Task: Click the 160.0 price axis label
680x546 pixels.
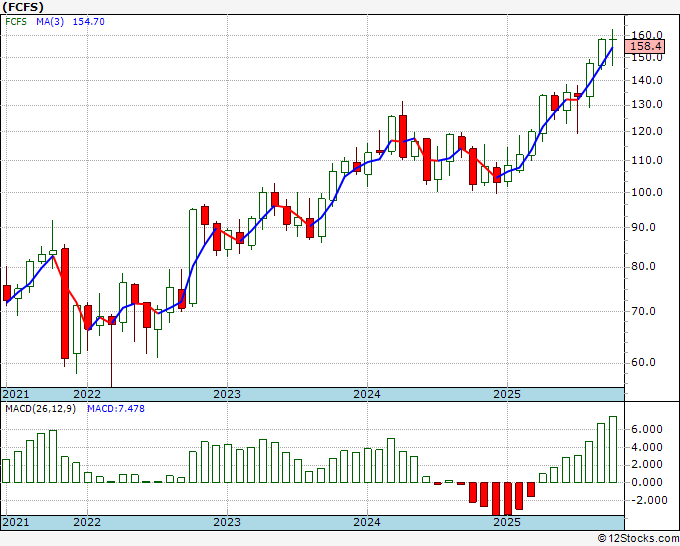Action: [647, 35]
